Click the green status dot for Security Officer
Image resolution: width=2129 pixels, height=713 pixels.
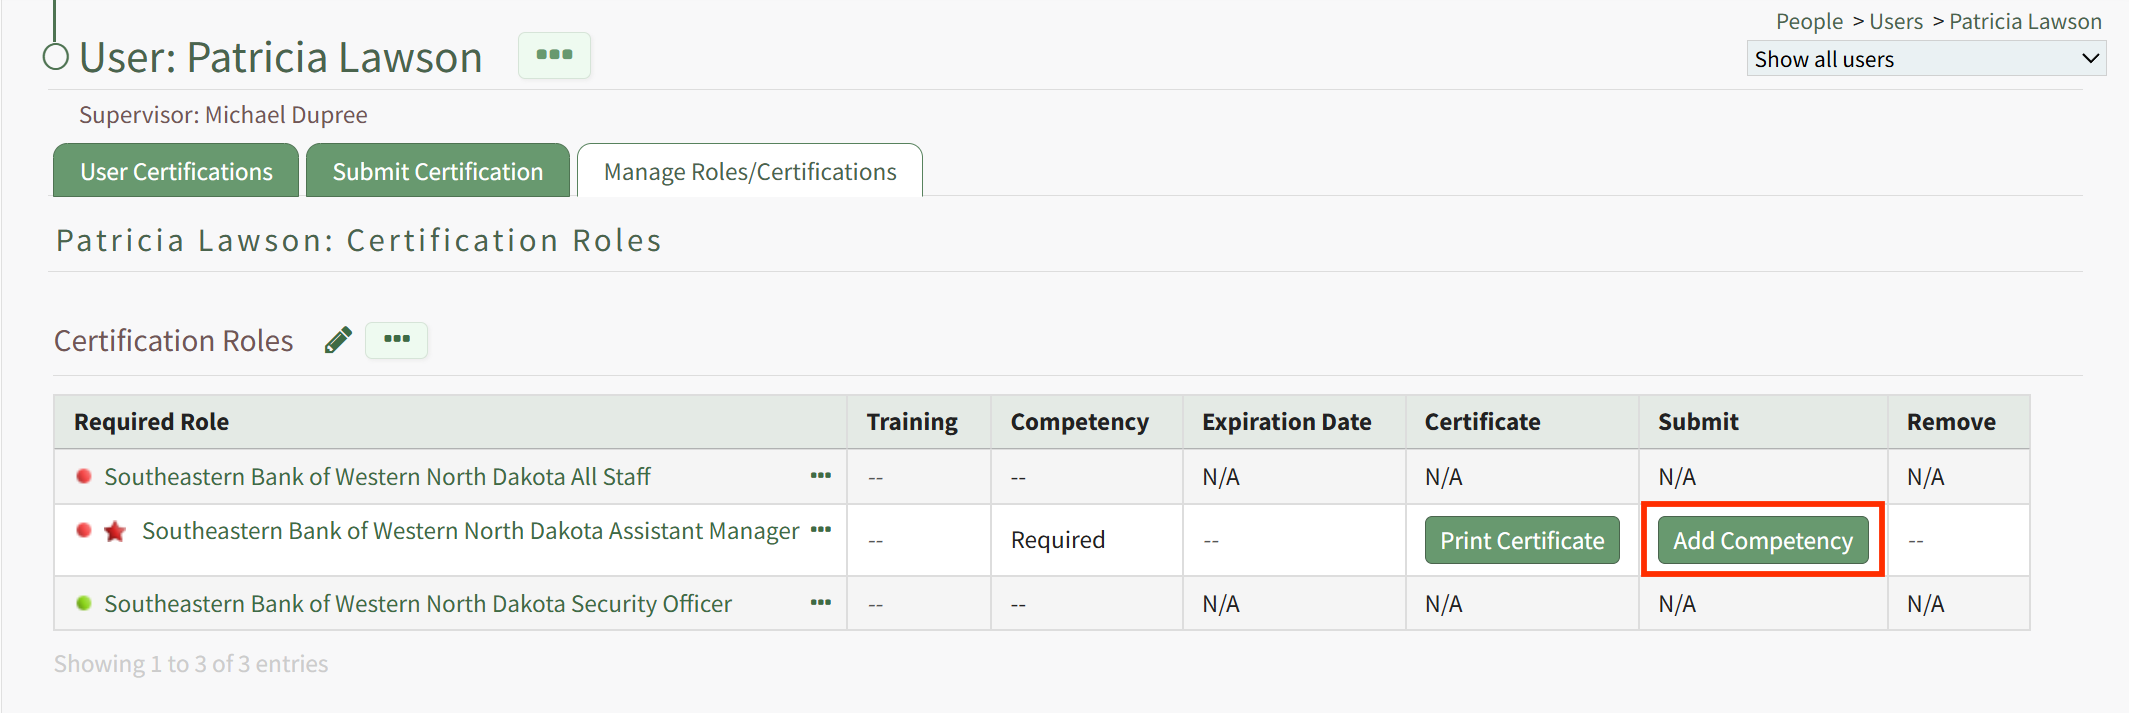click(84, 603)
